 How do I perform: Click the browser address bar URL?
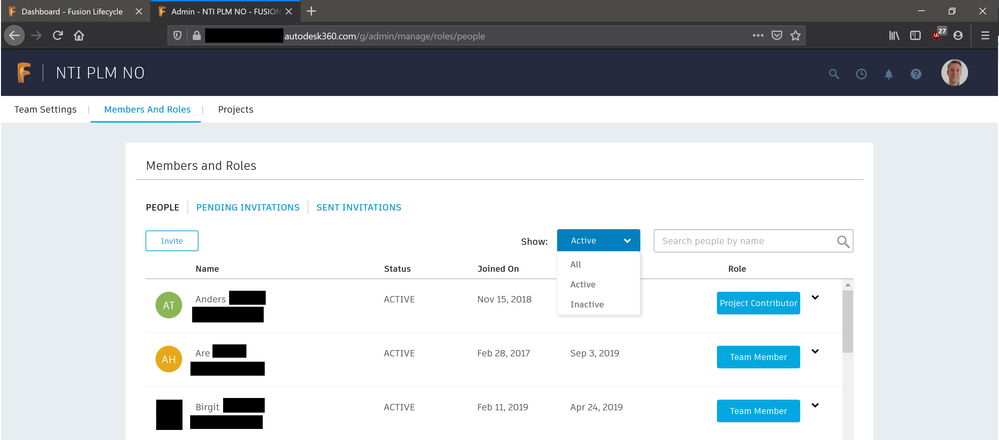(x=384, y=36)
